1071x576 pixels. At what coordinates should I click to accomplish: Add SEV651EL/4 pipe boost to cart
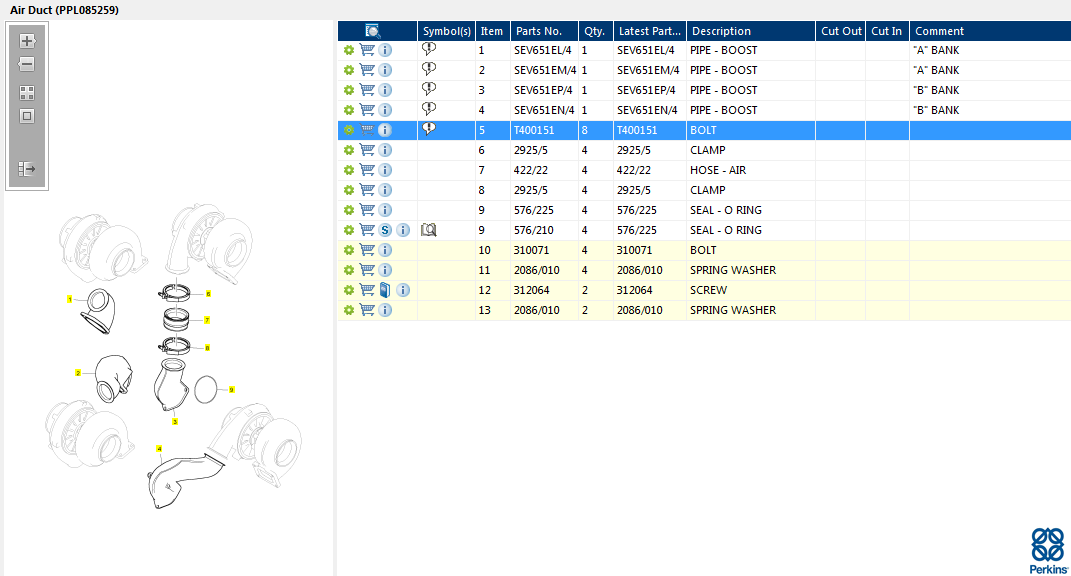pyautogui.click(x=367, y=50)
